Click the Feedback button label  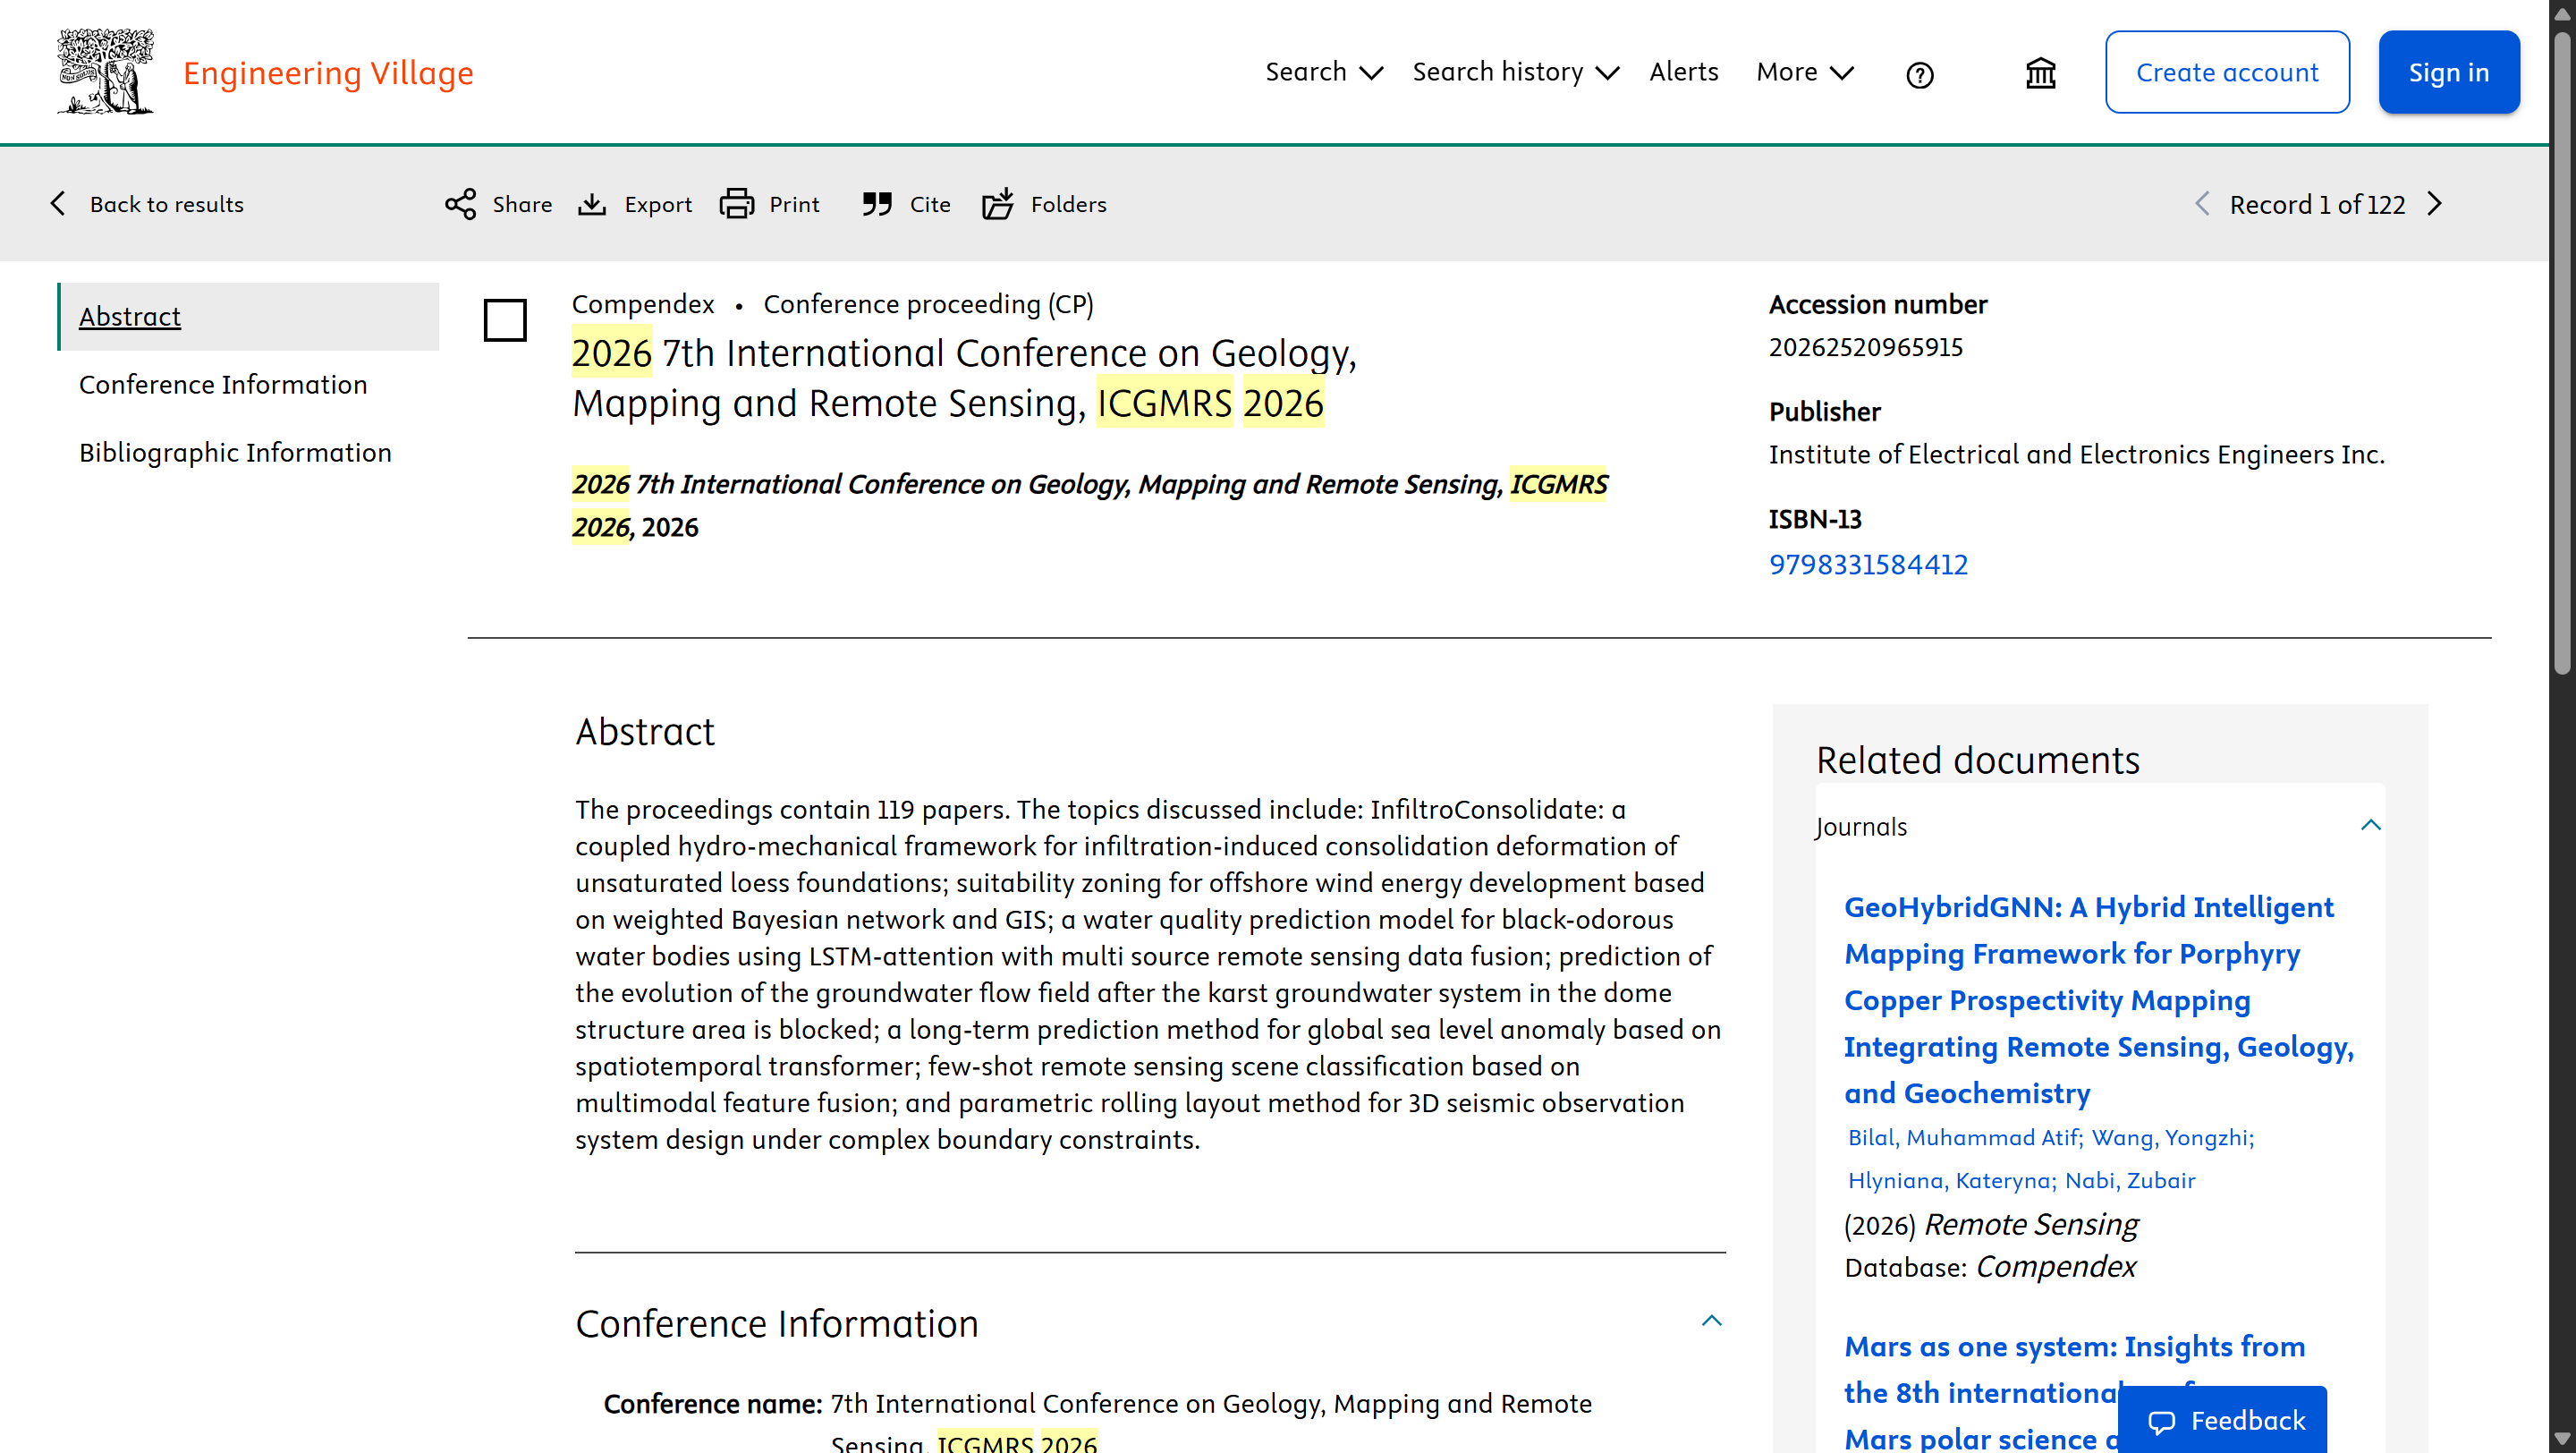[x=2248, y=1421]
